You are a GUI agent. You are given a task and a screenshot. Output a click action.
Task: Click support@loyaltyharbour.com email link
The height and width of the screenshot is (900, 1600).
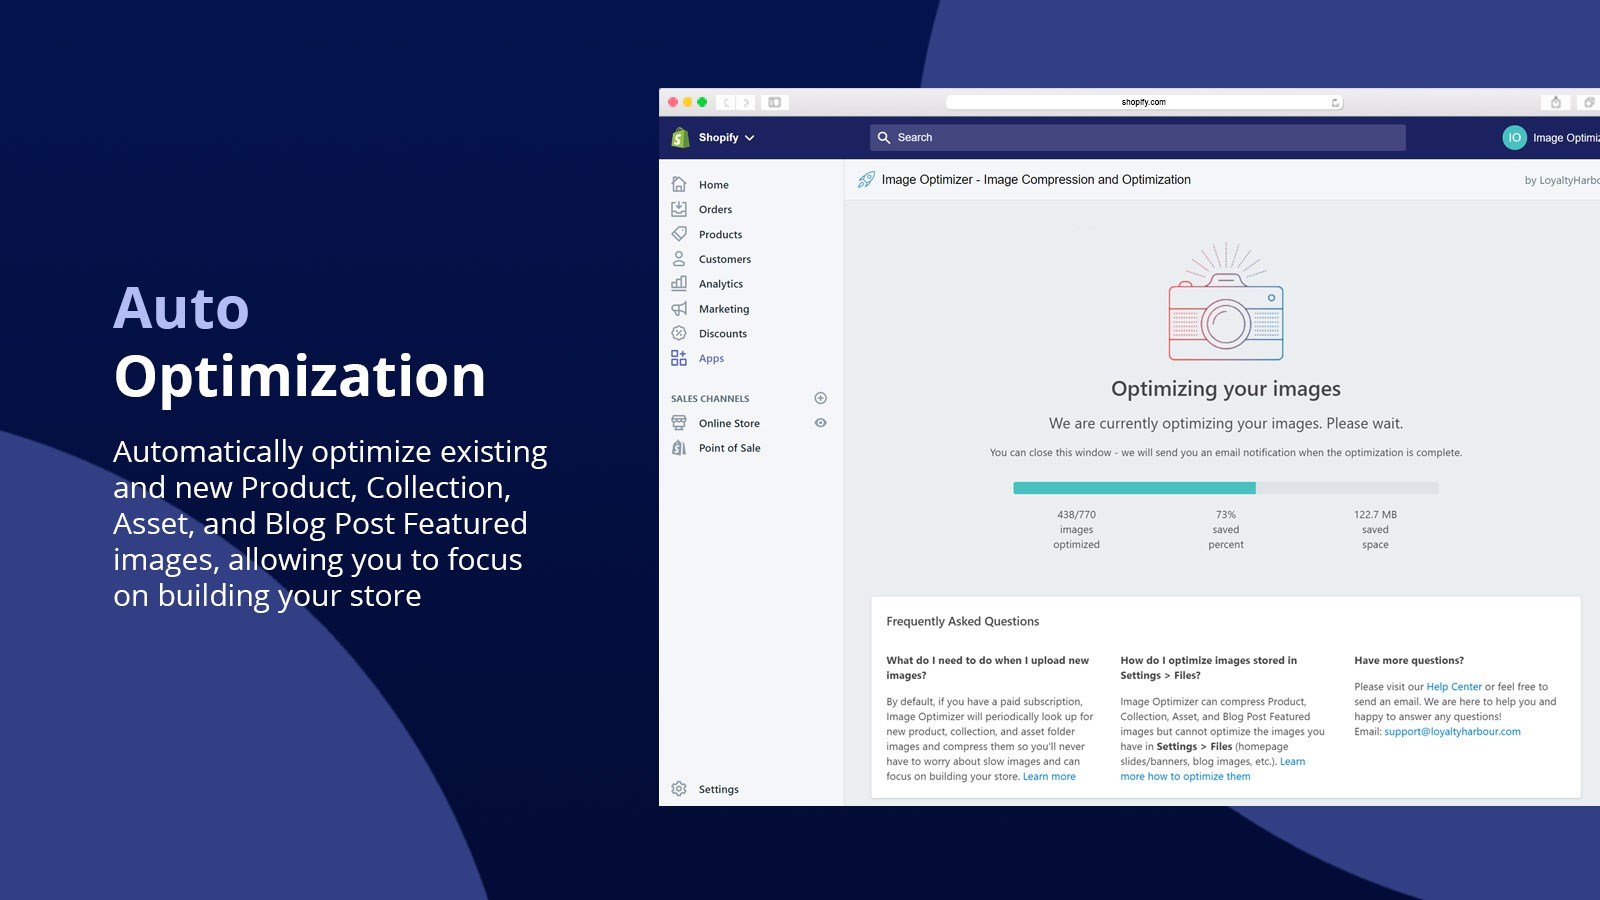(x=1452, y=732)
